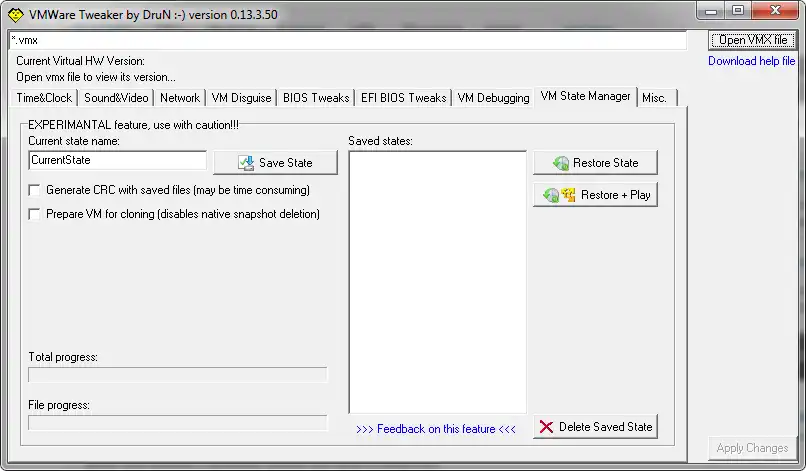Click the VMWare Tweaker title bar icon
The image size is (806, 471).
[15, 14]
